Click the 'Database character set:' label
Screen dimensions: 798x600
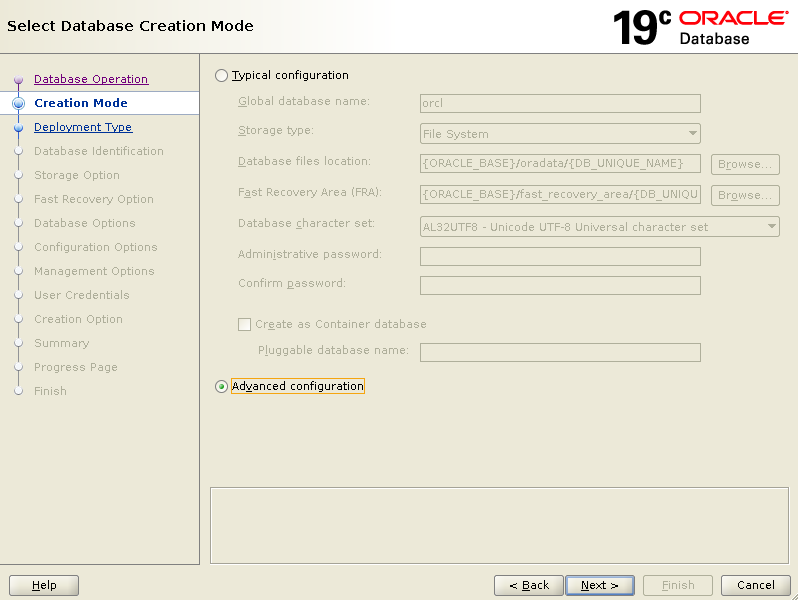[306, 223]
